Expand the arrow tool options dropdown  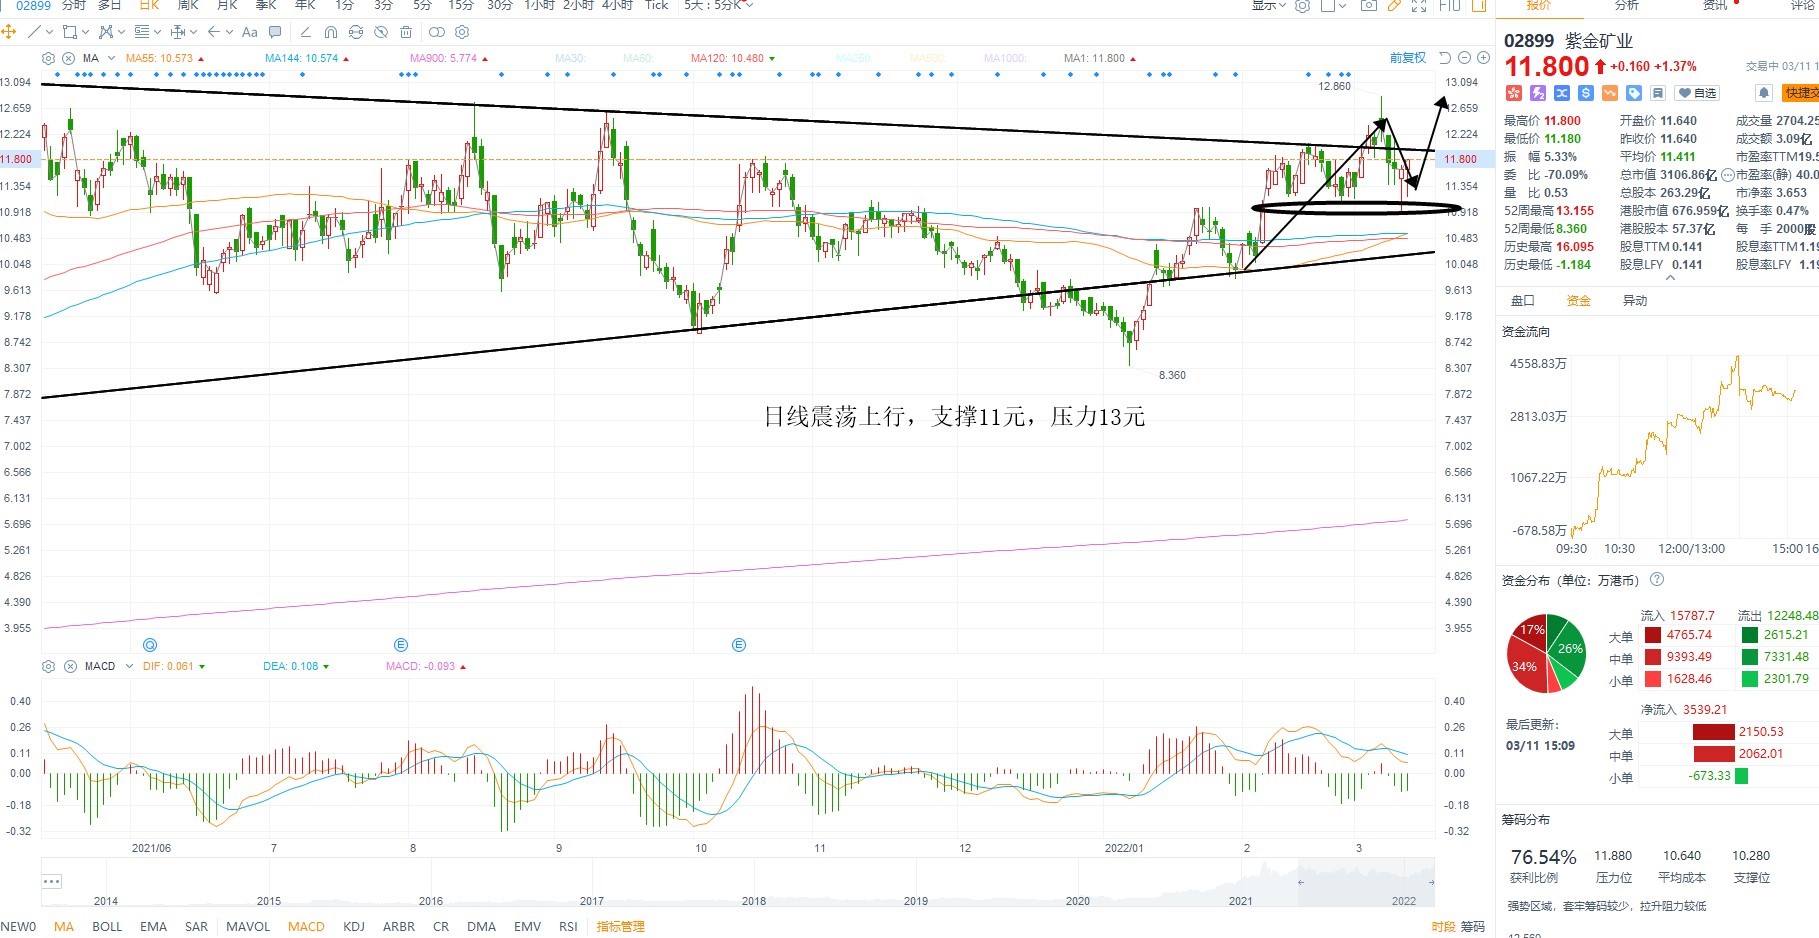(230, 32)
